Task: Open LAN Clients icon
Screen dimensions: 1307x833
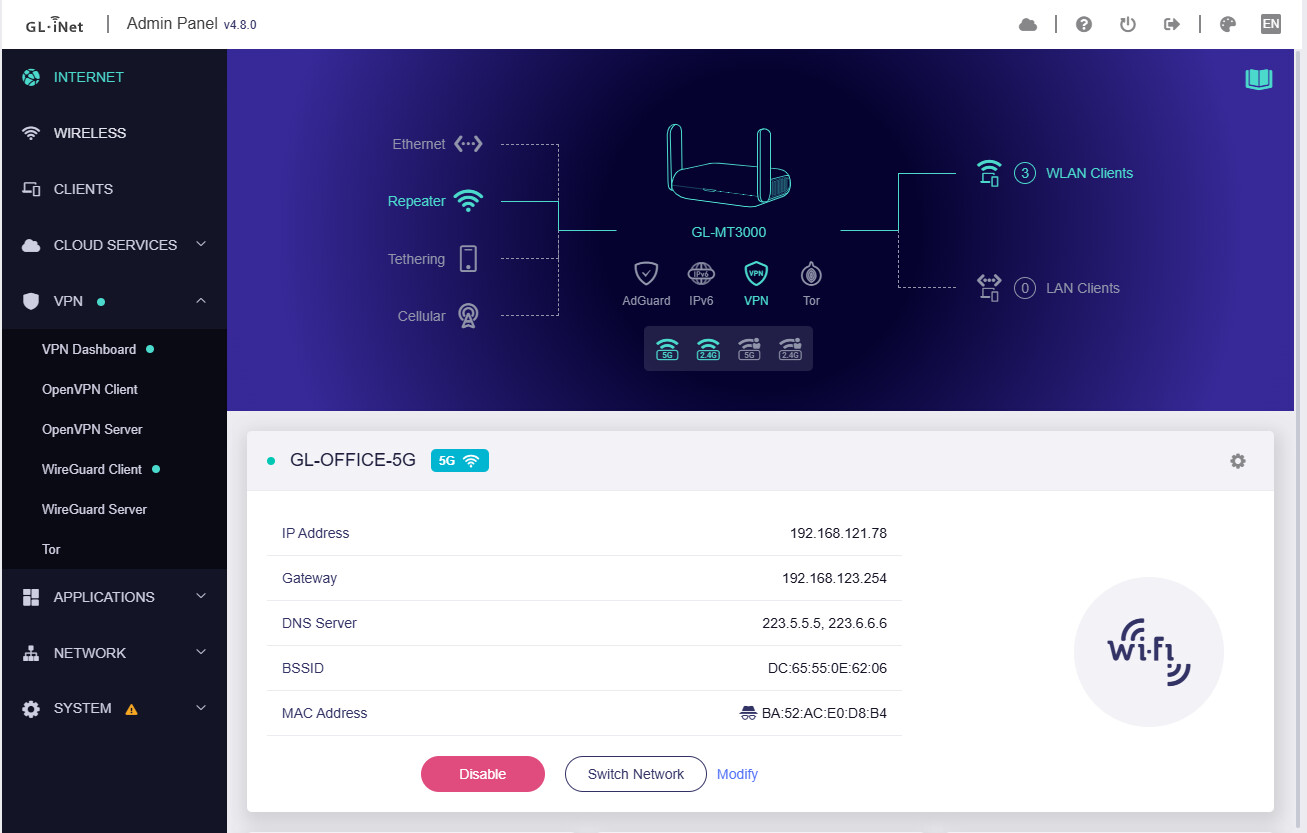Action: coord(989,288)
